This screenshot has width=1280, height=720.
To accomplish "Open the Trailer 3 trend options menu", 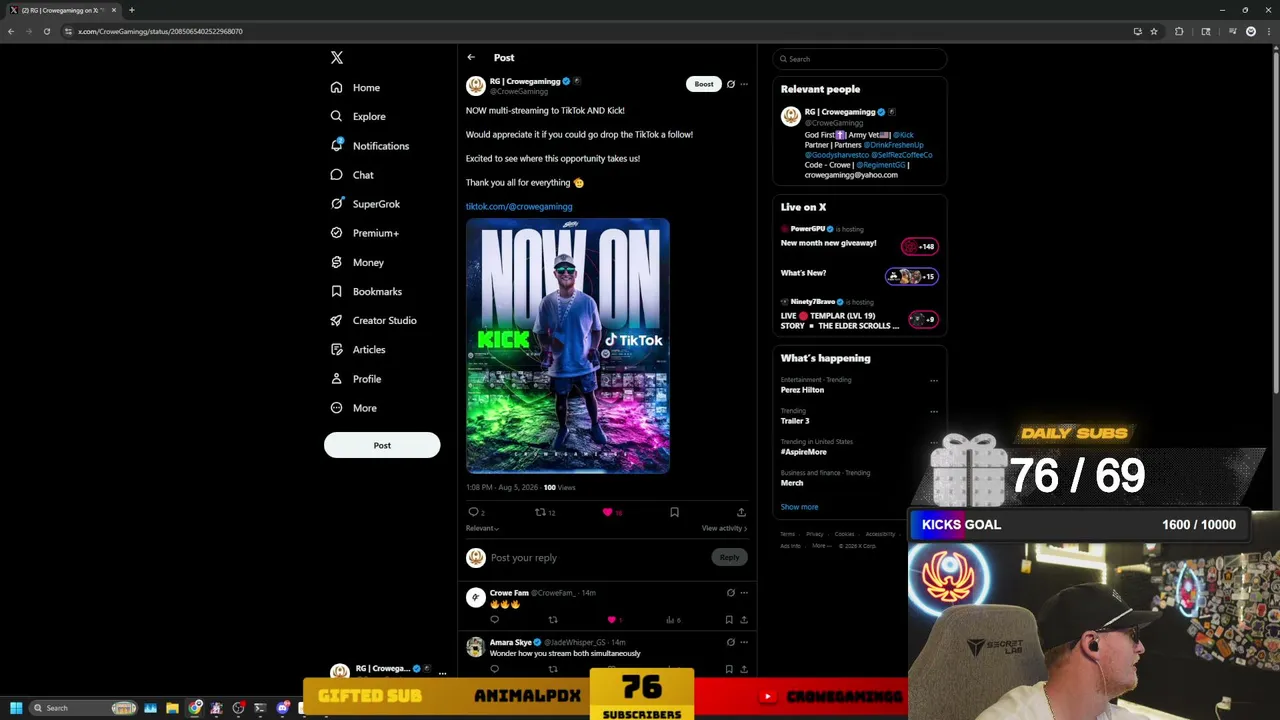I will [934, 412].
